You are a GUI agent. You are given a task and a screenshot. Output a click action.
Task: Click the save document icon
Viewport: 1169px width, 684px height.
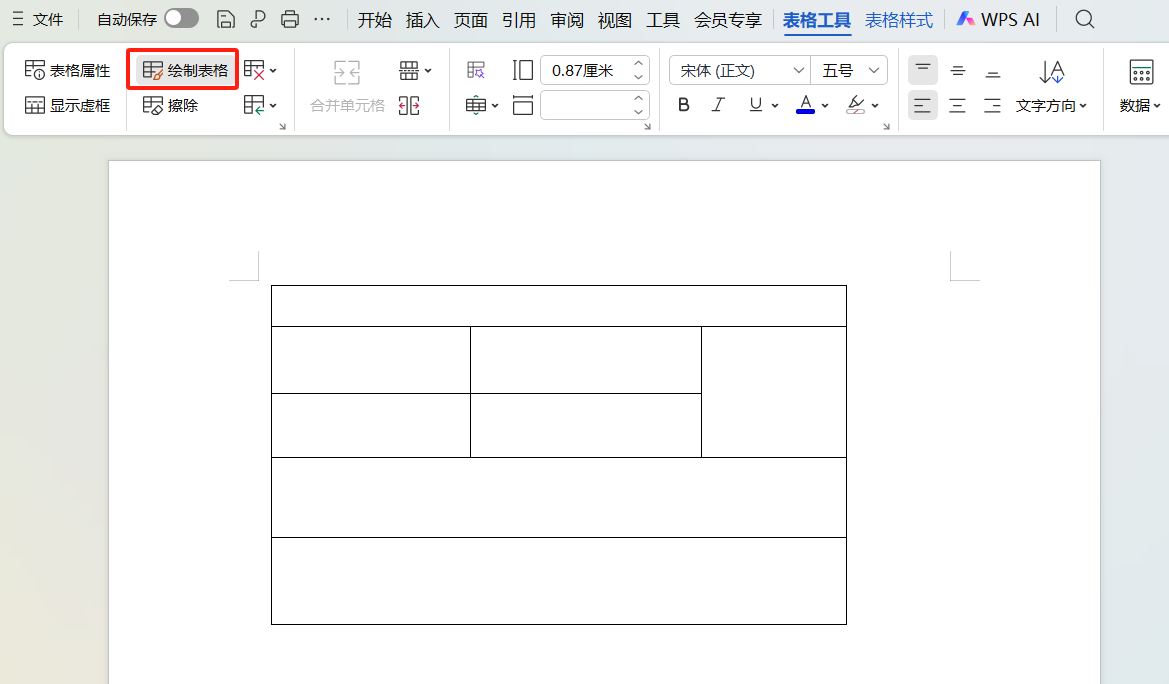coord(227,19)
